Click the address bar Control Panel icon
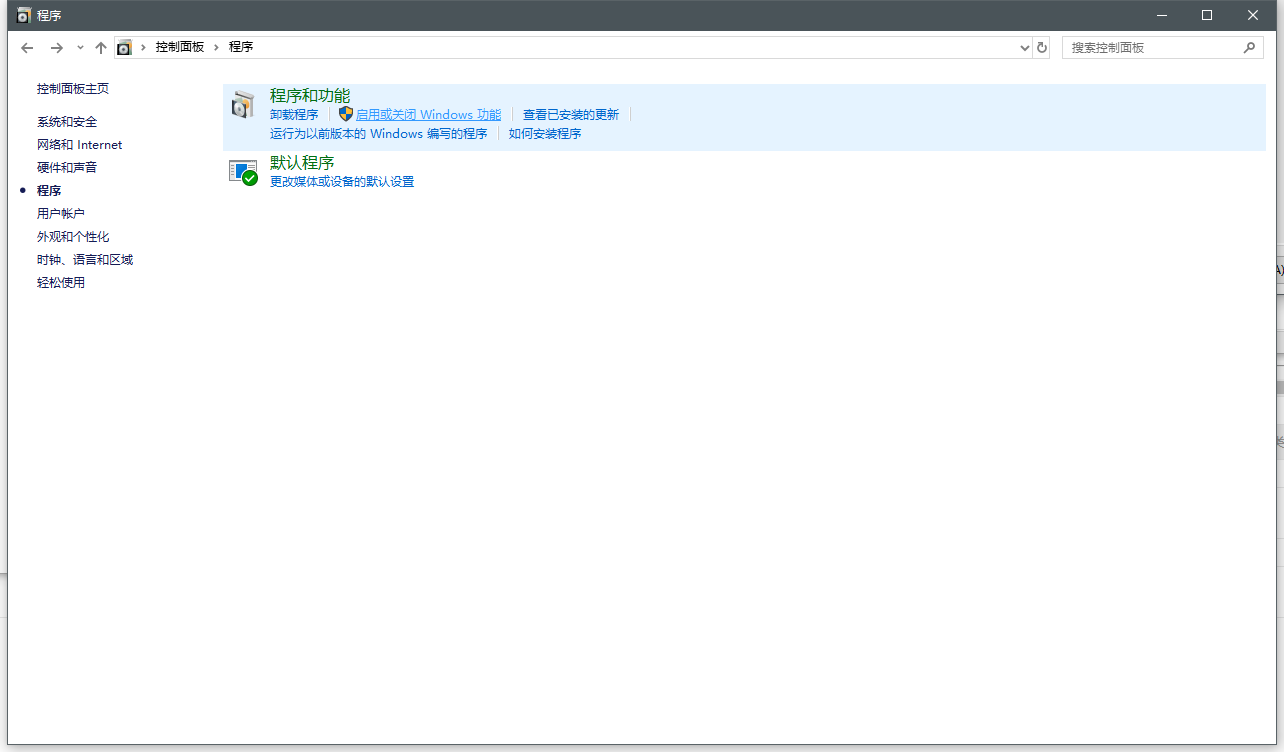Image resolution: width=1284 pixels, height=752 pixels. pyautogui.click(x=124, y=47)
